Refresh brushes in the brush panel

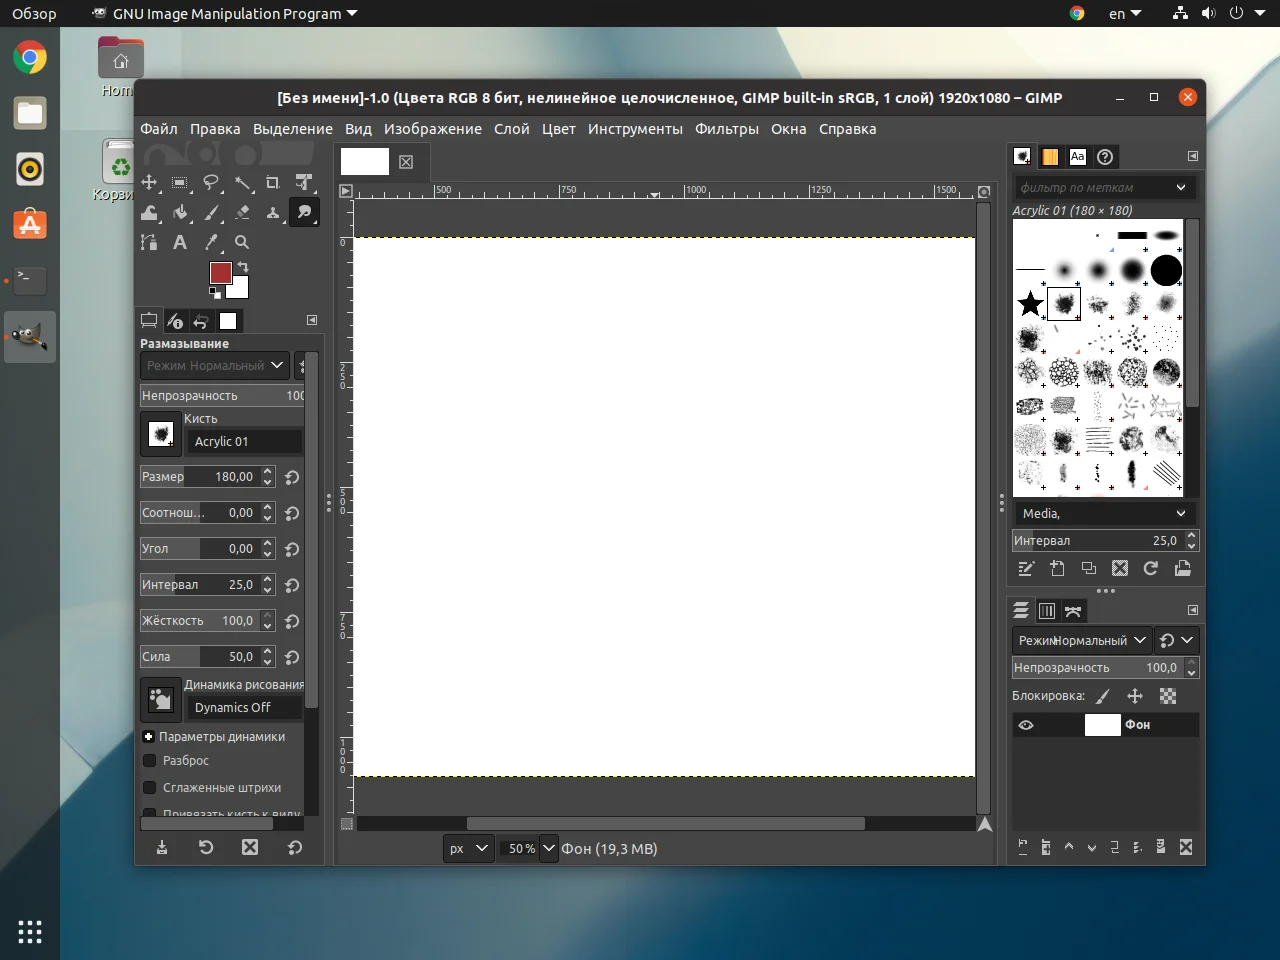pyautogui.click(x=1151, y=568)
